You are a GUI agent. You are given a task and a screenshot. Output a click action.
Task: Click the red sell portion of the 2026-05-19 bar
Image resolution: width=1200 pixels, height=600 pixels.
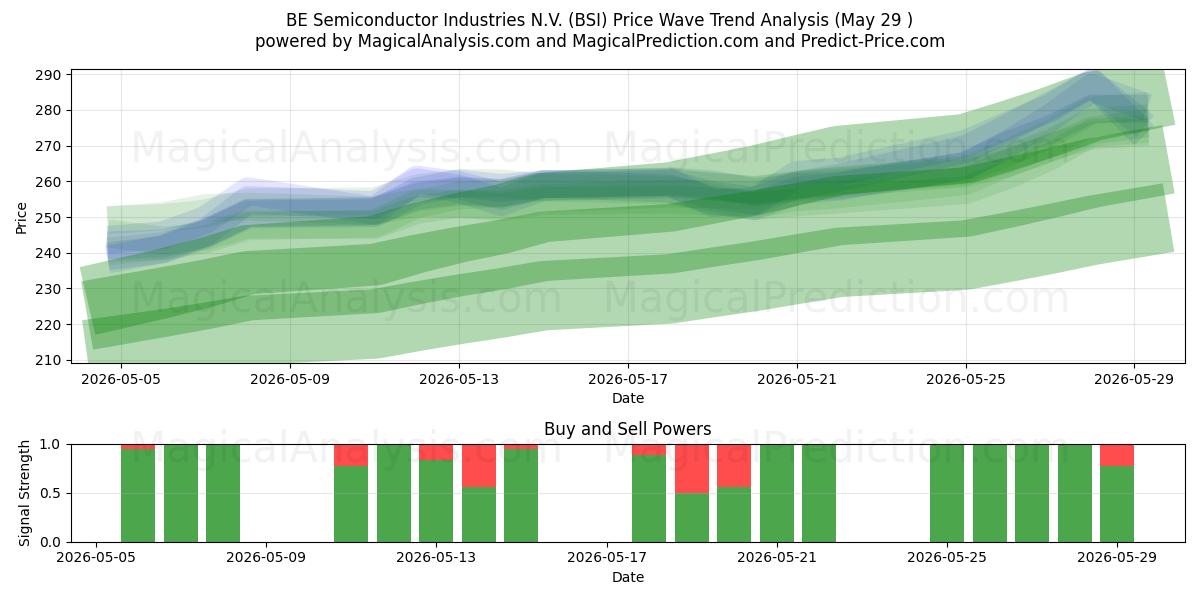pos(692,468)
